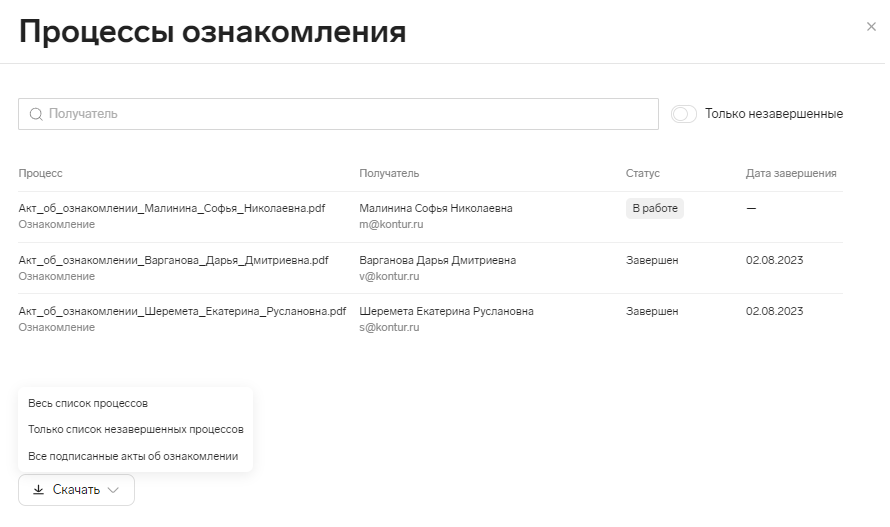Open the Скачать dropdown button
The width and height of the screenshot is (890, 527).
tap(76, 490)
